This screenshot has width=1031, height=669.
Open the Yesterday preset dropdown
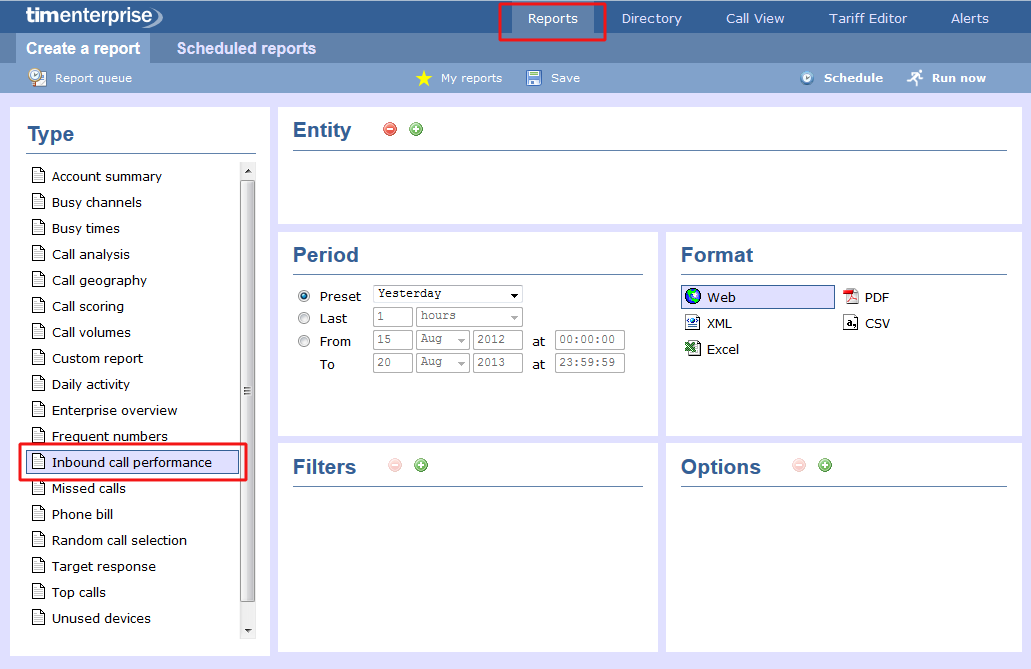[x=447, y=293]
